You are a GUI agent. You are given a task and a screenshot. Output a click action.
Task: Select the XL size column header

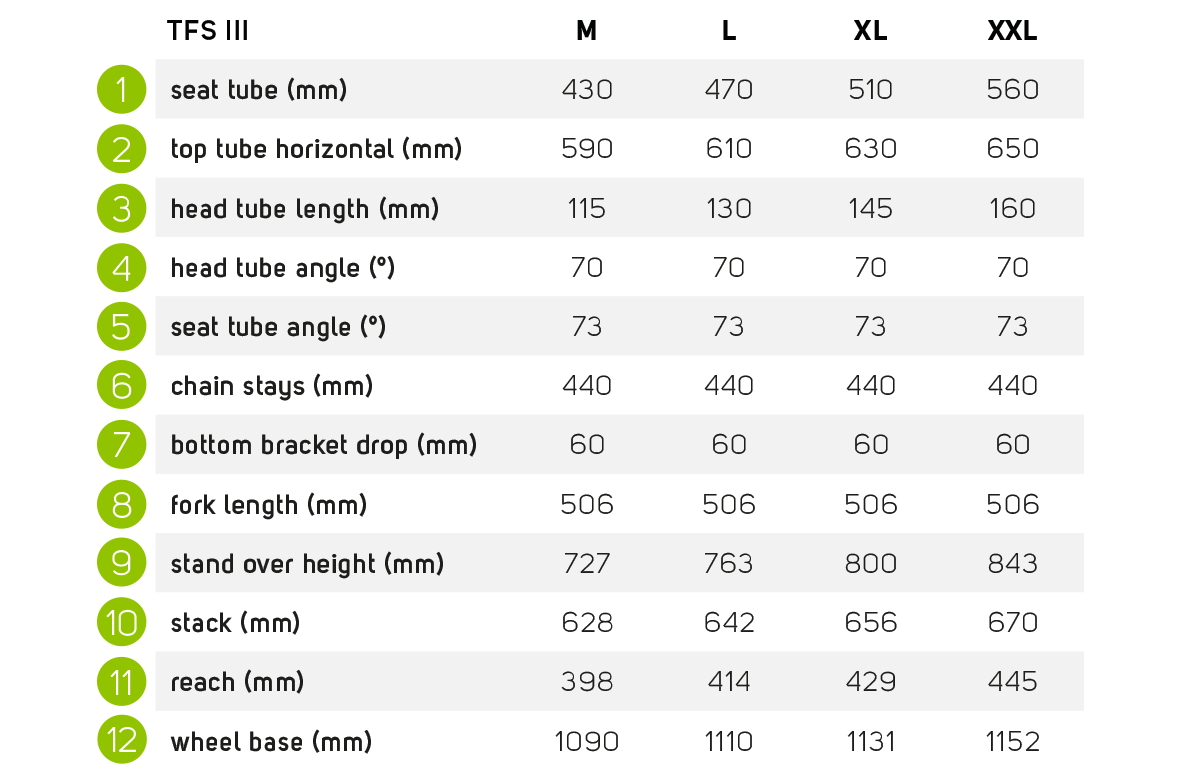point(871,31)
